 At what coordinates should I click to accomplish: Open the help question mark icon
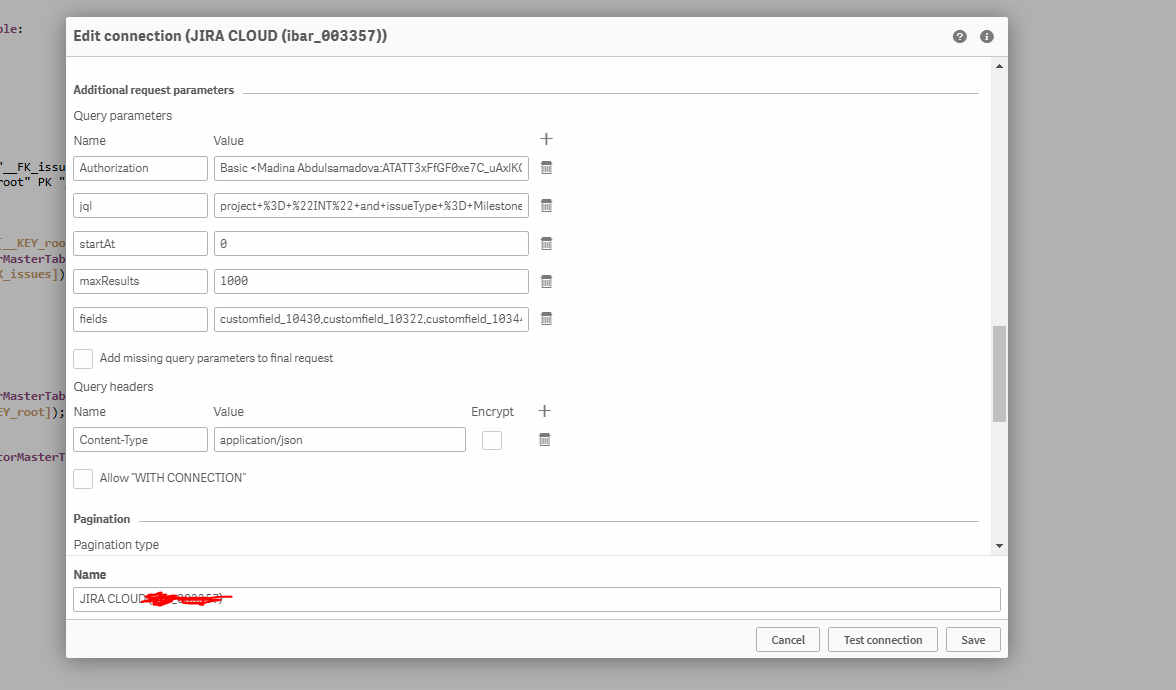click(x=959, y=37)
